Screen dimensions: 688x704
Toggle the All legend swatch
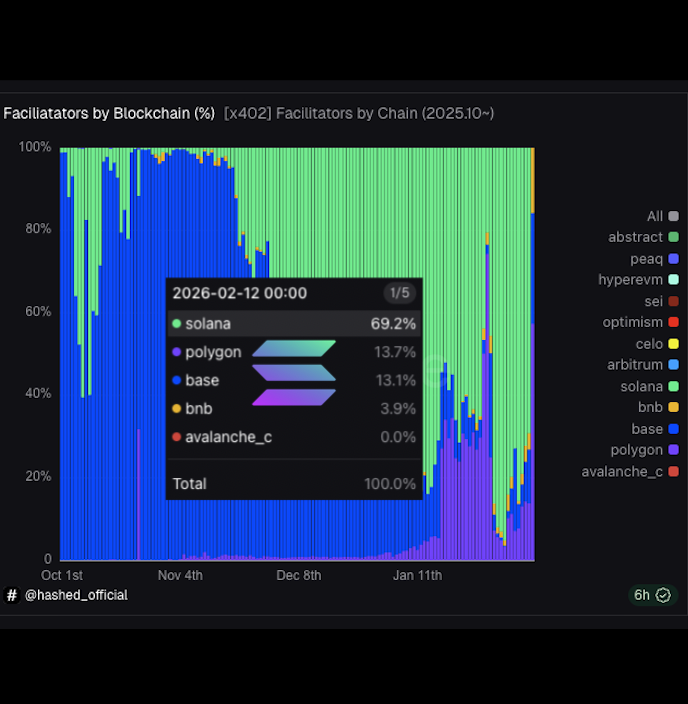coord(673,216)
